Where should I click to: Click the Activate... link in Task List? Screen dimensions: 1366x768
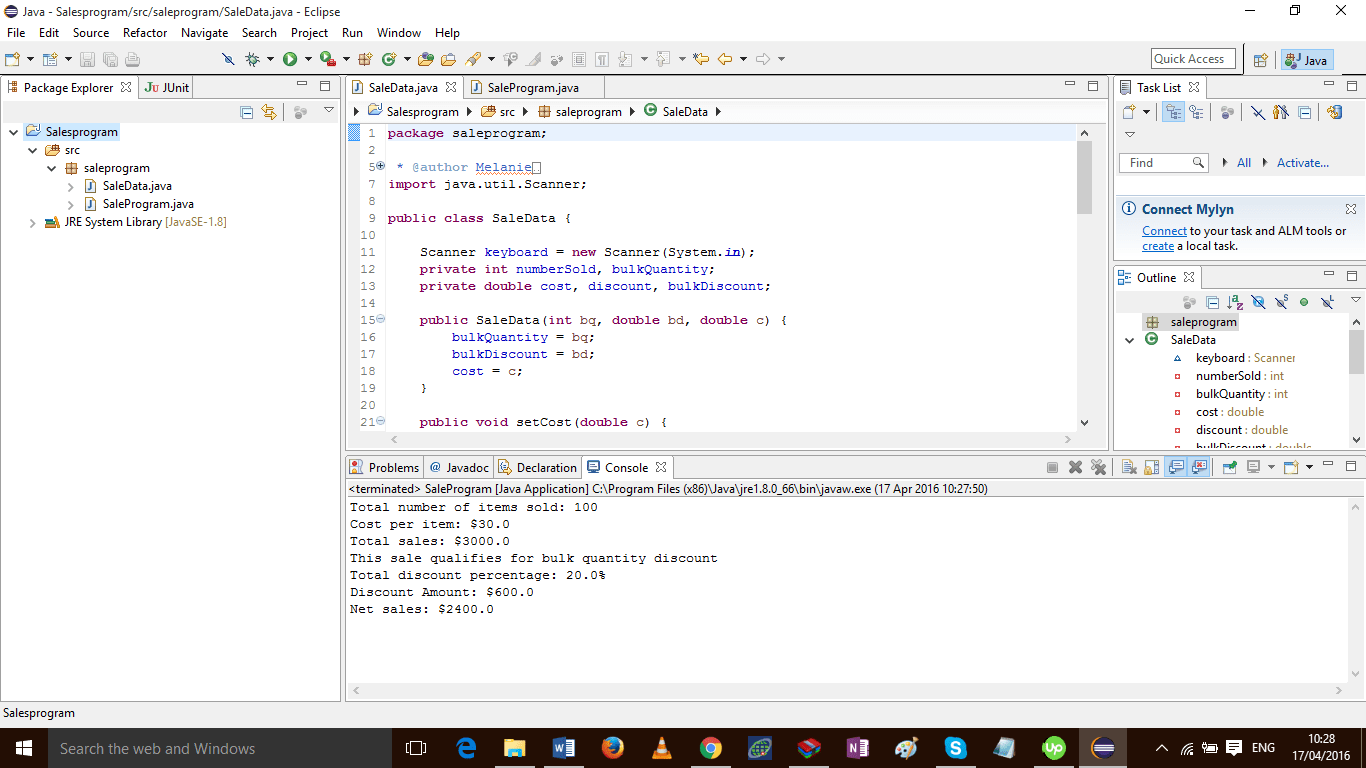[1303, 163]
